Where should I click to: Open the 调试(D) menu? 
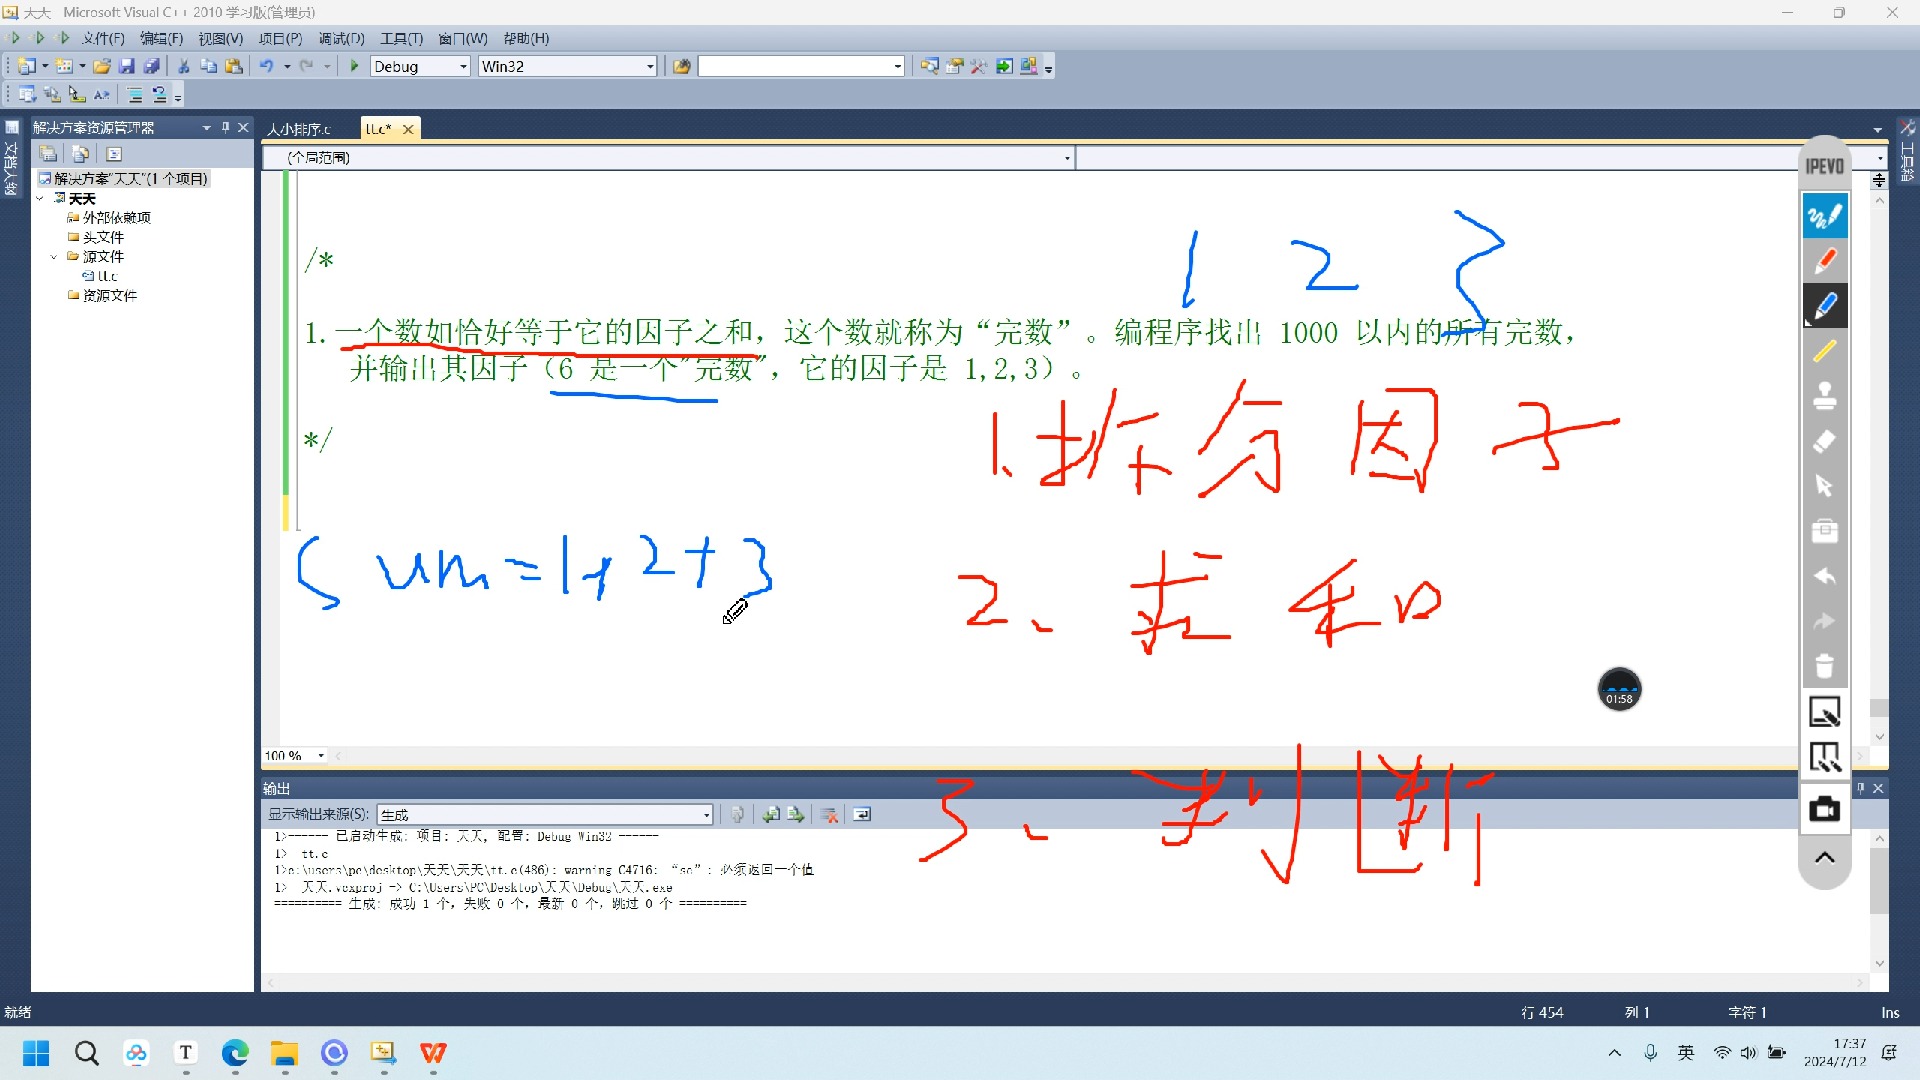tap(341, 38)
